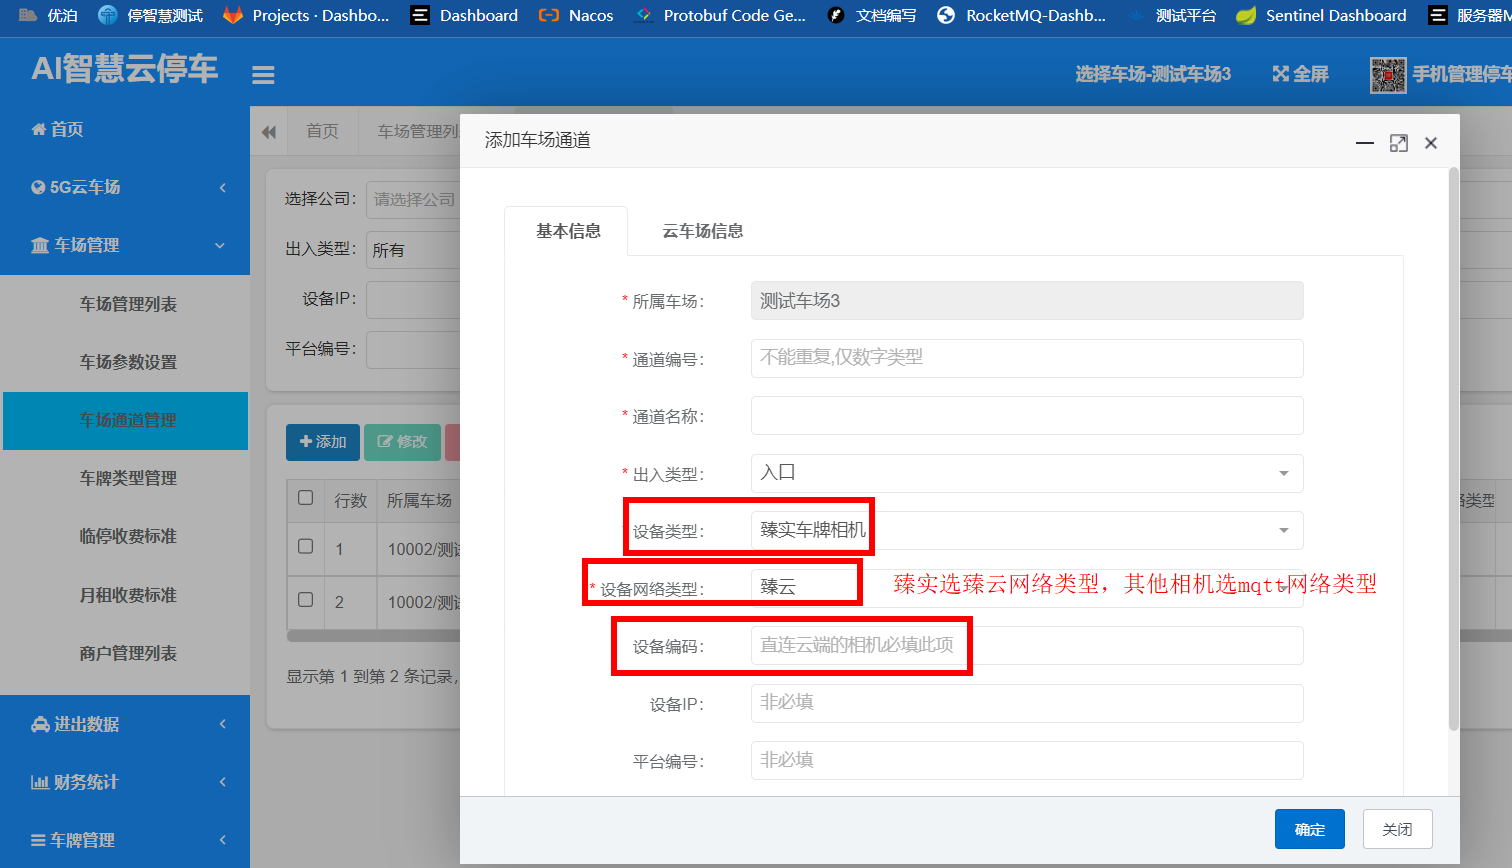Switch to the 基本信息 tab
The height and width of the screenshot is (868, 1512).
568,231
